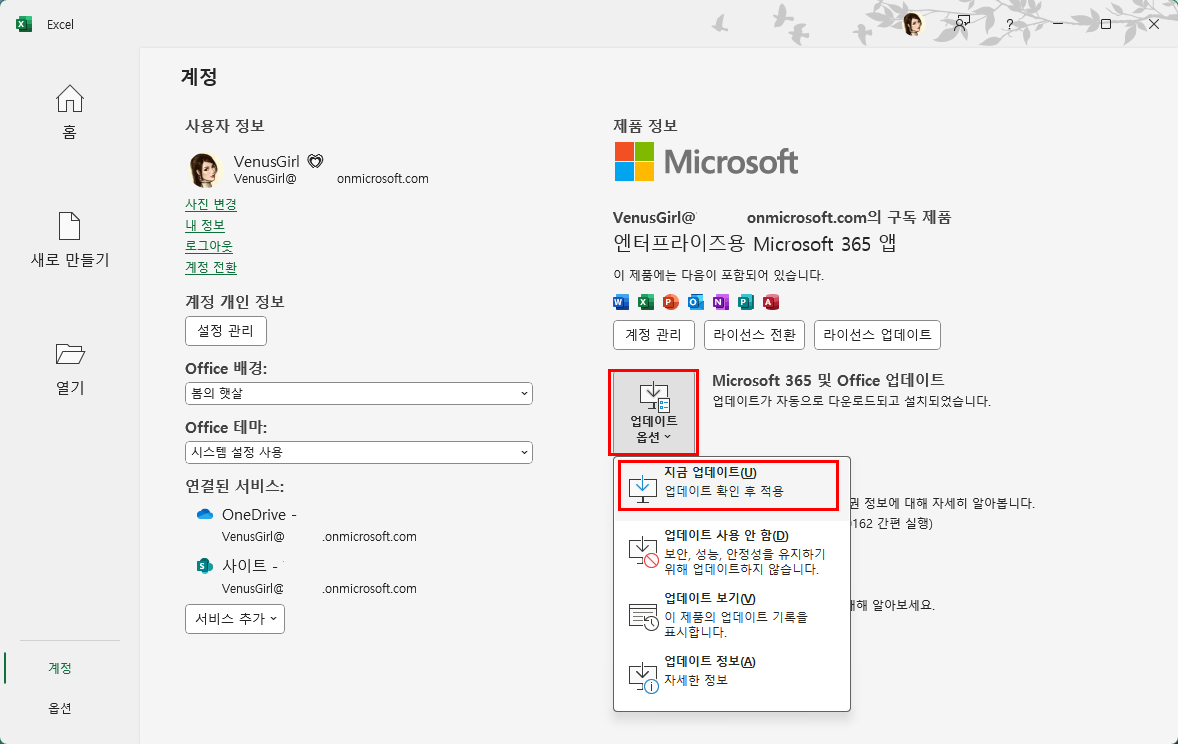Click the Microsoft logo
The height and width of the screenshot is (744, 1178).
pos(706,162)
